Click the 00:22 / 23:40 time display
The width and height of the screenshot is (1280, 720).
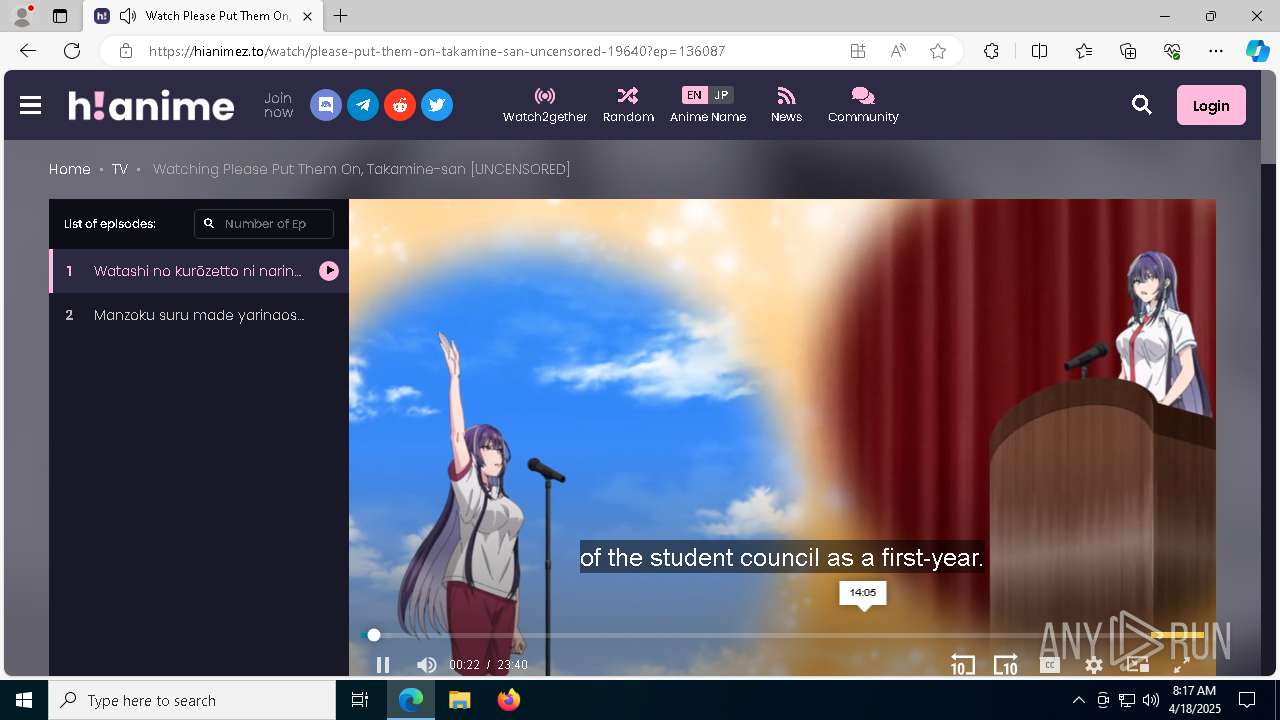pyautogui.click(x=488, y=665)
